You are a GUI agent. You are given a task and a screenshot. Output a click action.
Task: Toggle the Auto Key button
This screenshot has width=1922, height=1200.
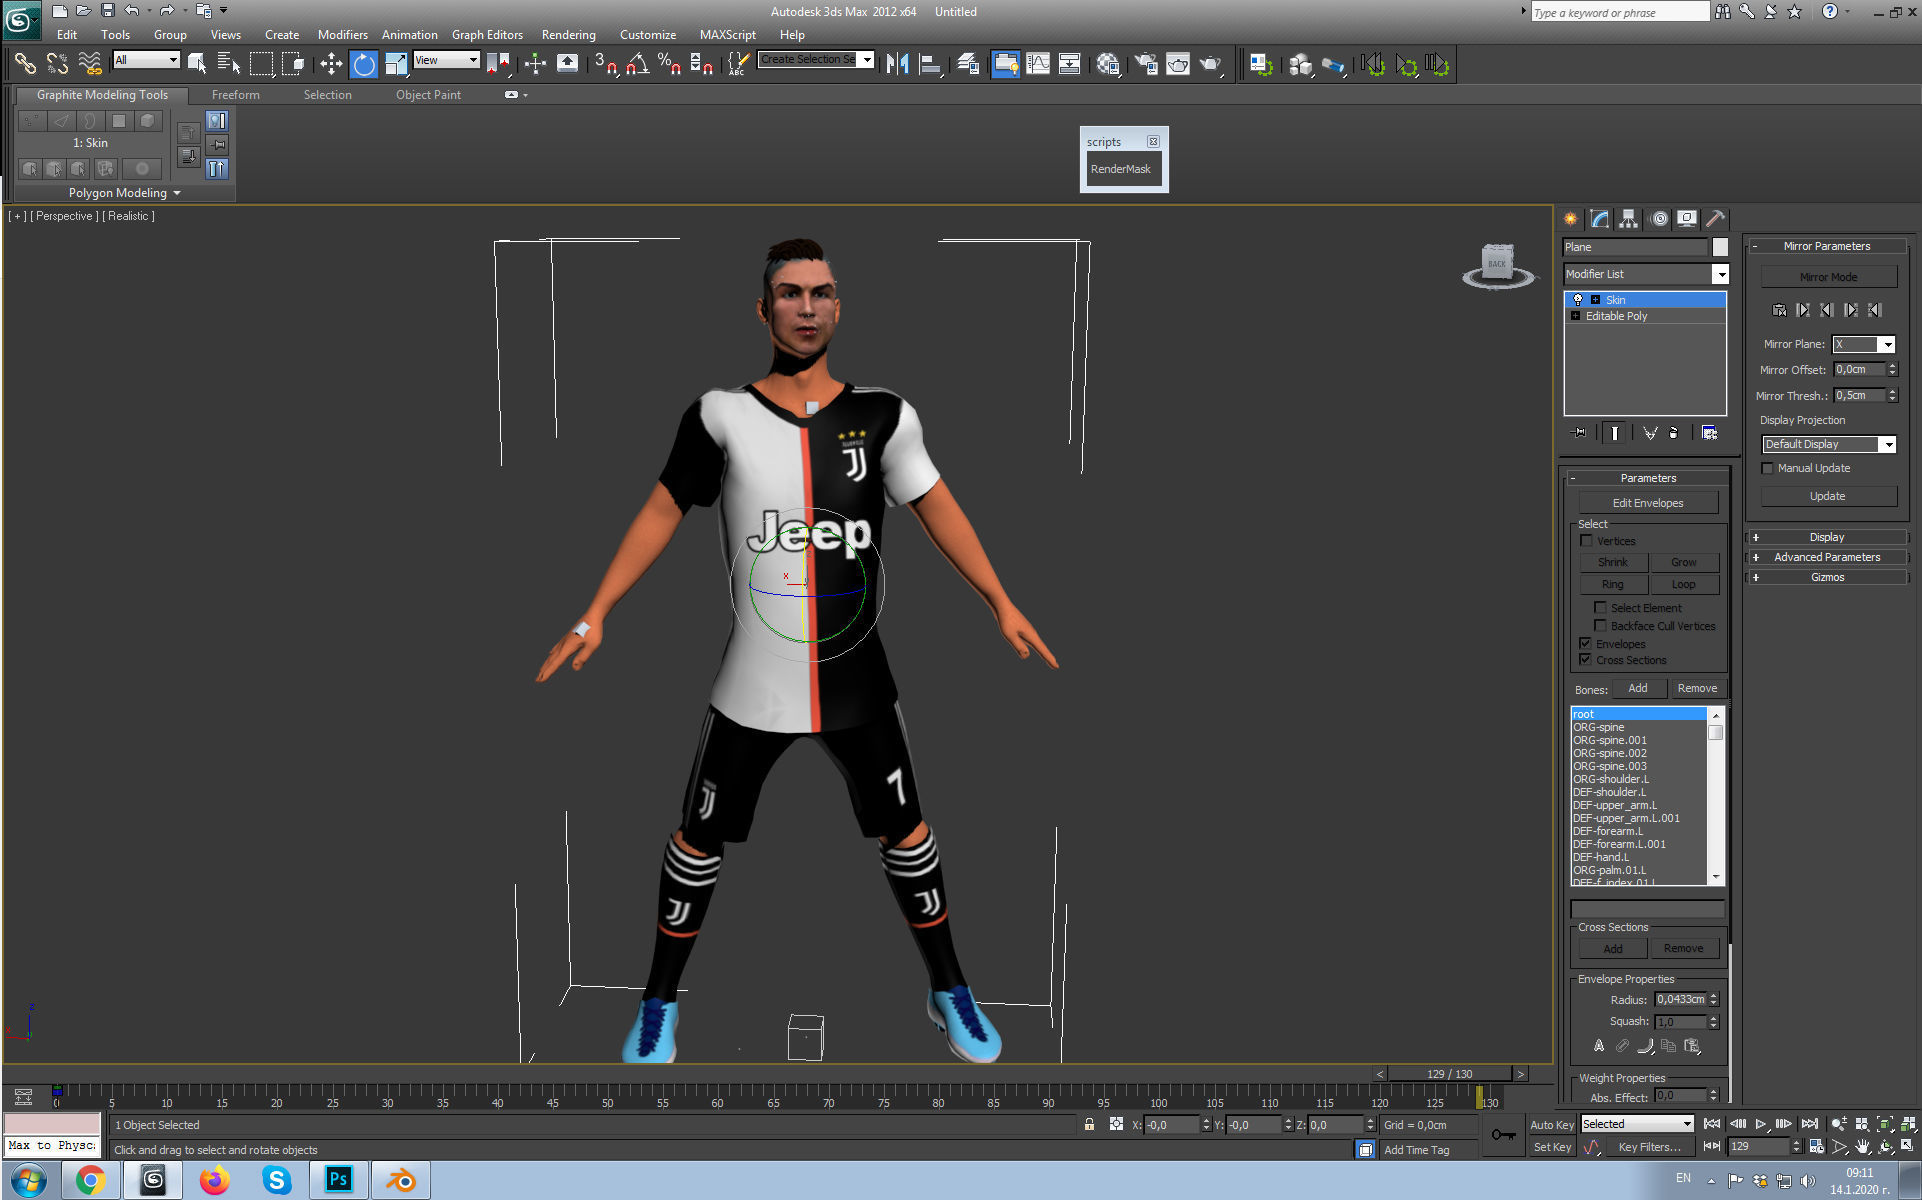coord(1552,1125)
